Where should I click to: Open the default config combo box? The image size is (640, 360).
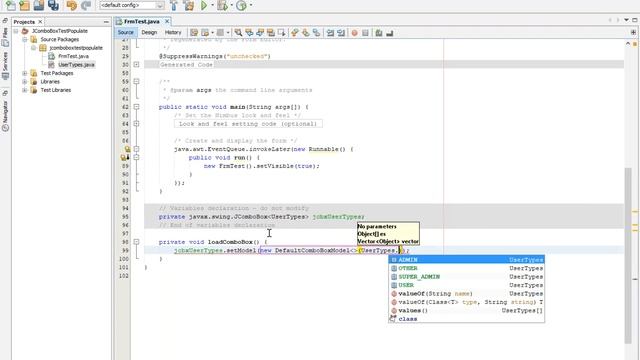(x=132, y=5)
